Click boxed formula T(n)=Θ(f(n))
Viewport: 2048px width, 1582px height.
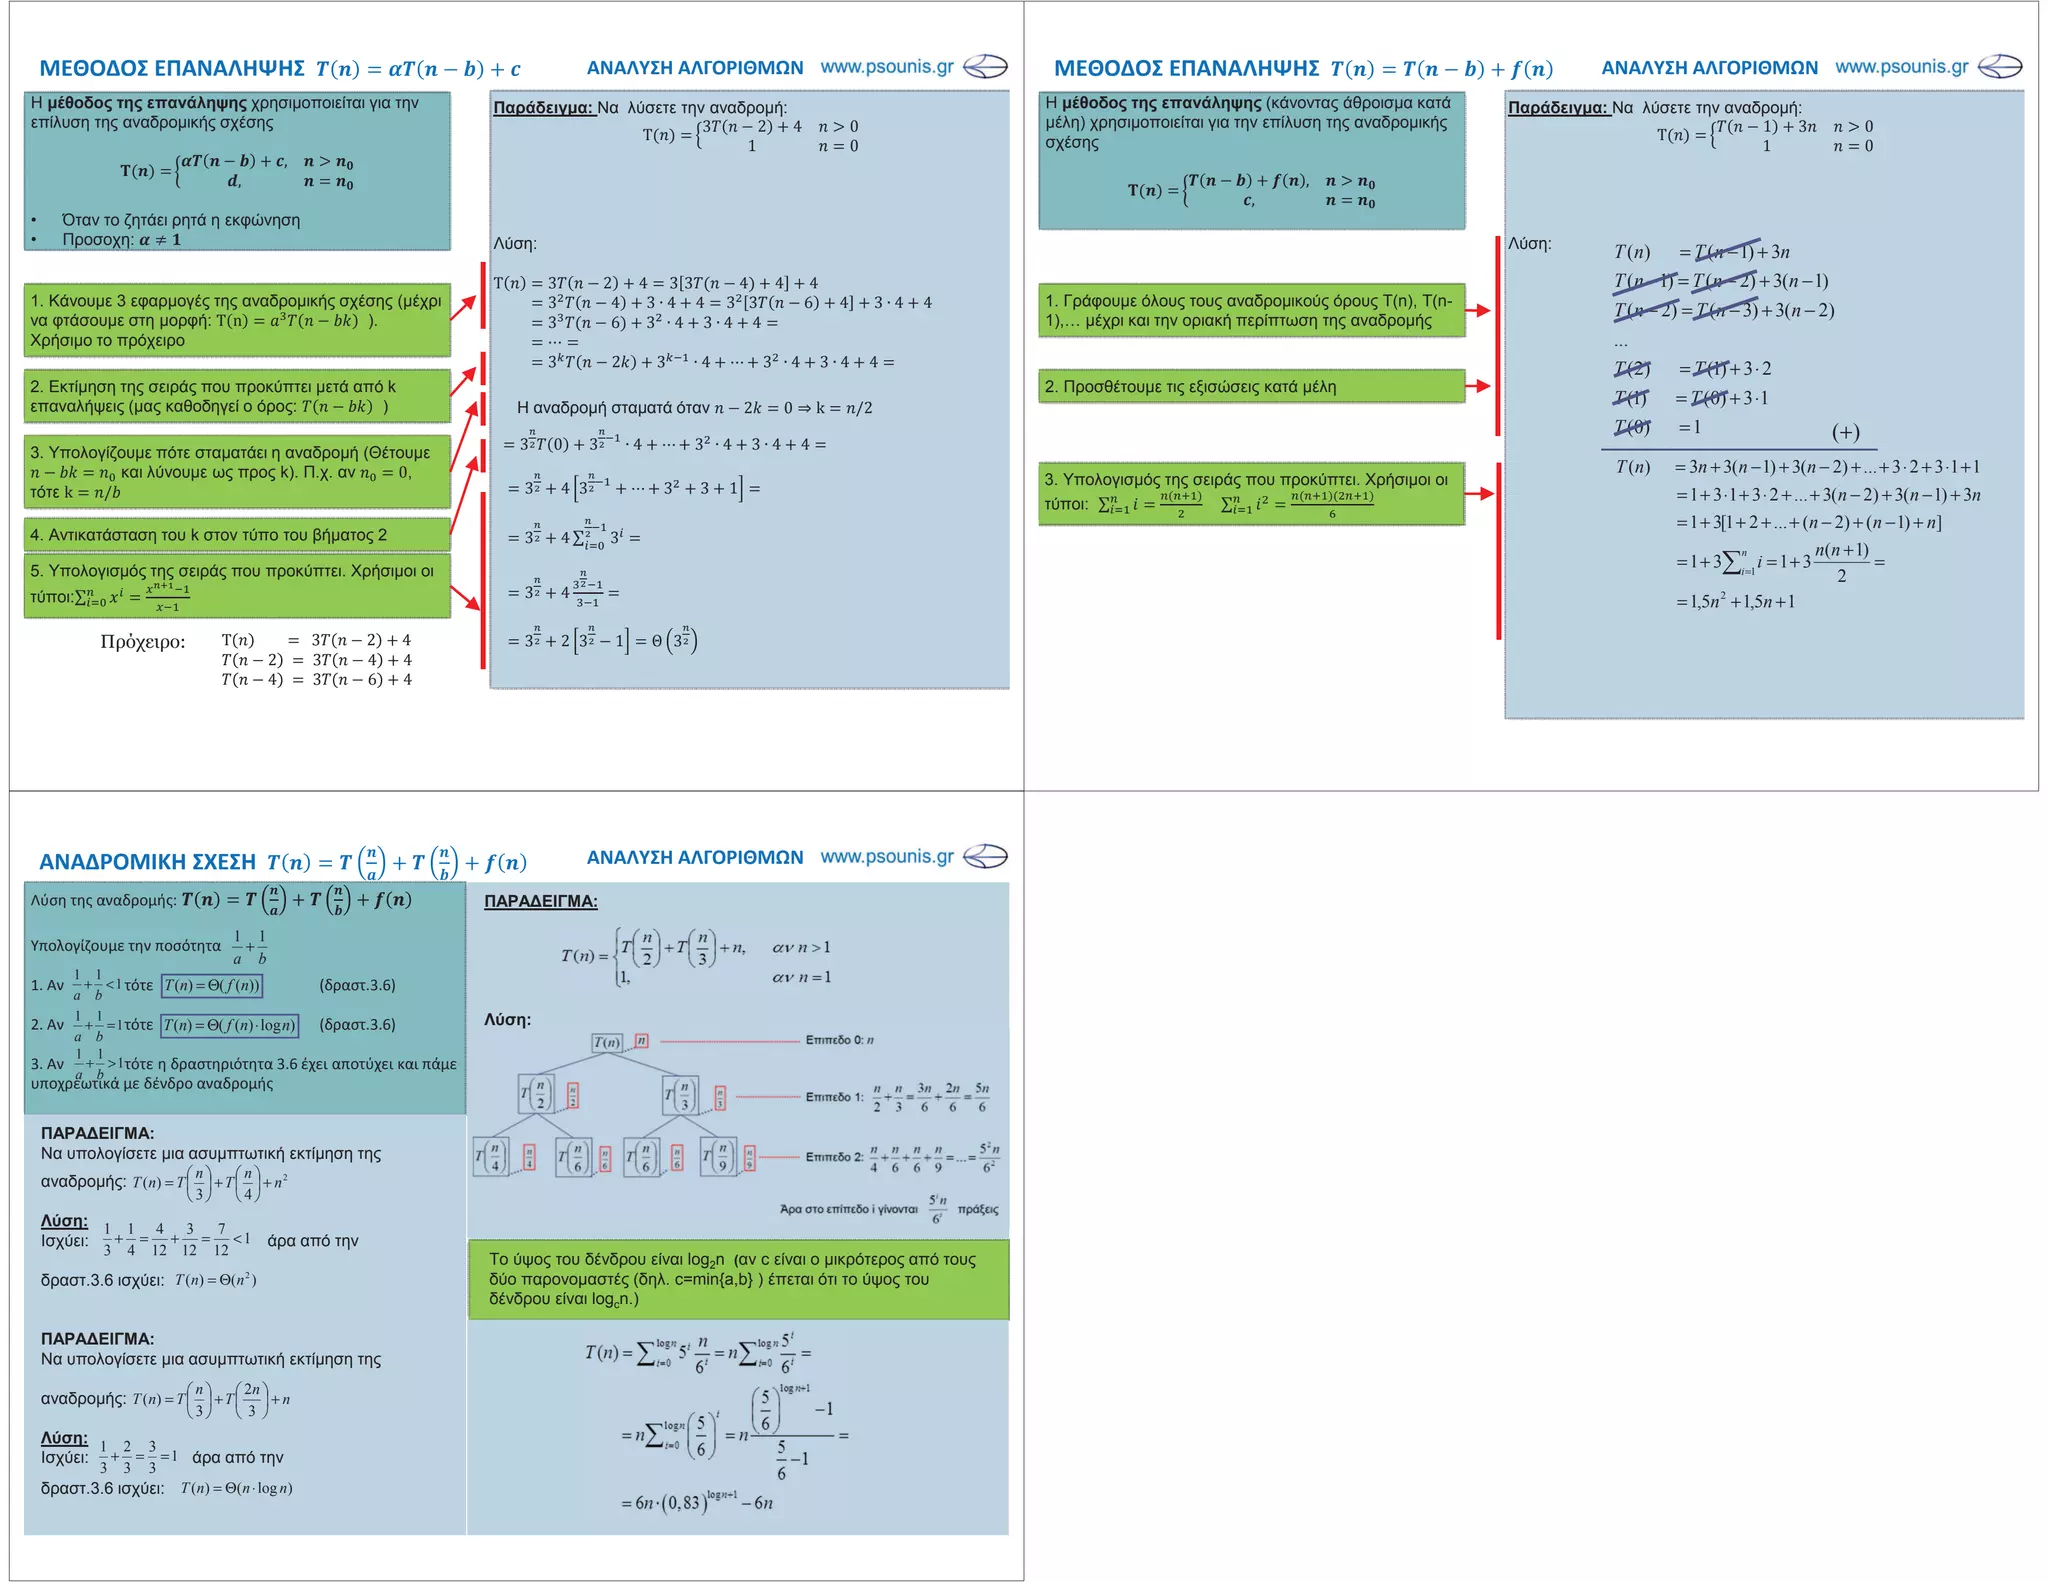pyautogui.click(x=212, y=986)
